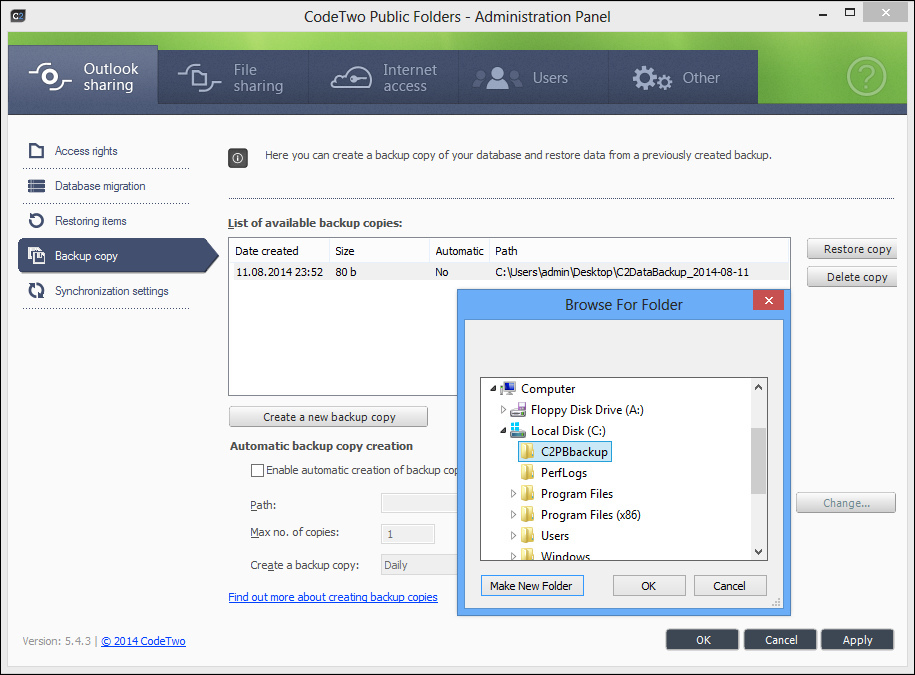The height and width of the screenshot is (675, 915).
Task: Click the Program Files (x86) folder icon
Action: [x=528, y=515]
